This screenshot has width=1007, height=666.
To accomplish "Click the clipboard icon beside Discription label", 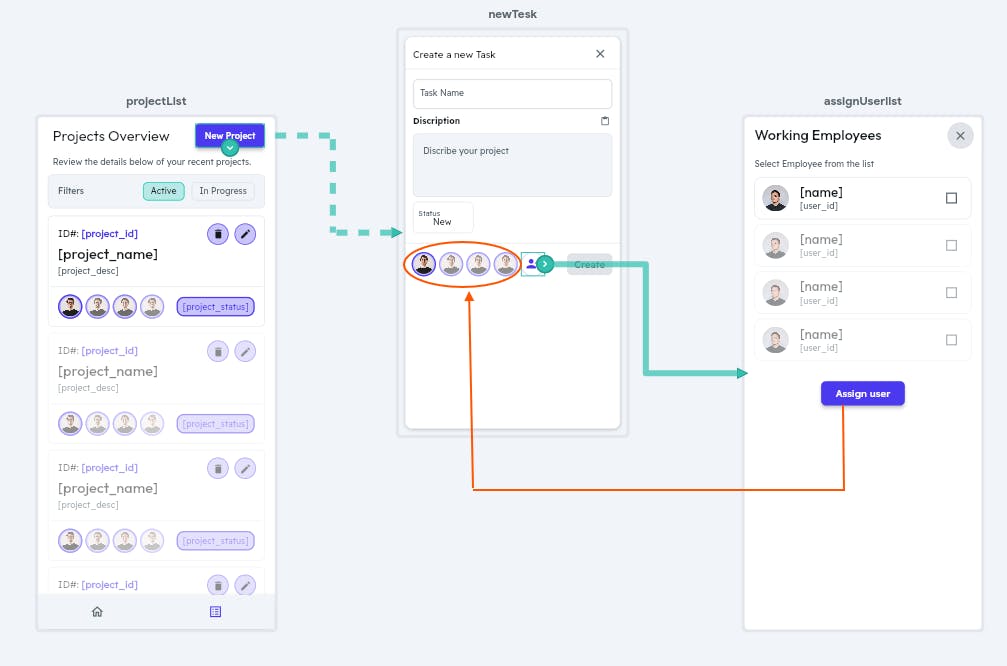I will (604, 121).
